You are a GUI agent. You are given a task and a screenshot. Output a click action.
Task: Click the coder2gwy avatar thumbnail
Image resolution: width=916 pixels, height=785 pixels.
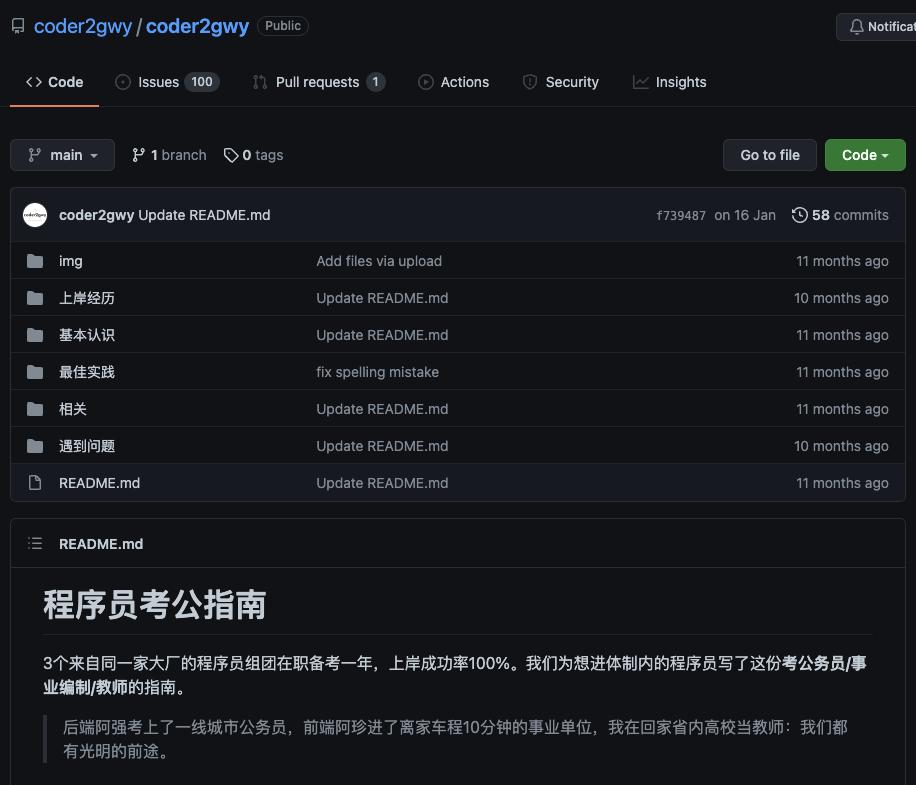(x=35, y=215)
